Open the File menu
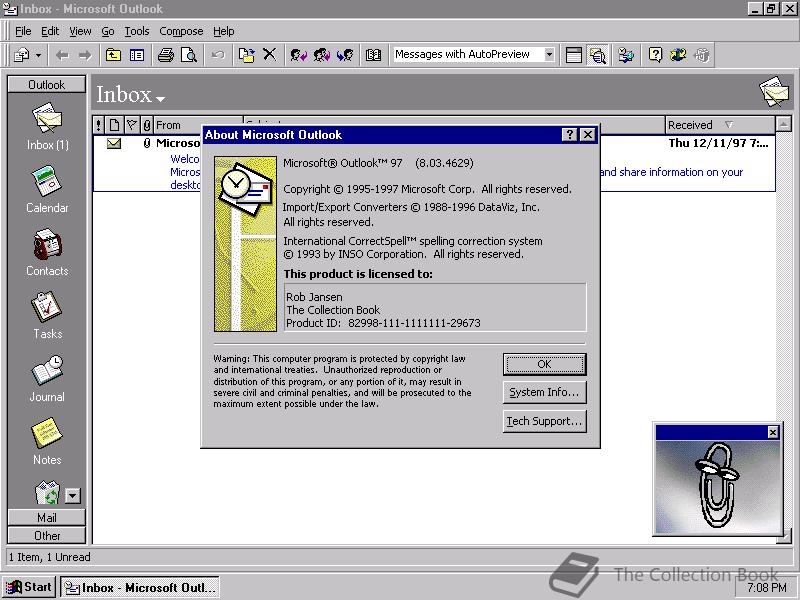Image resolution: width=800 pixels, height=600 pixels. 23,31
